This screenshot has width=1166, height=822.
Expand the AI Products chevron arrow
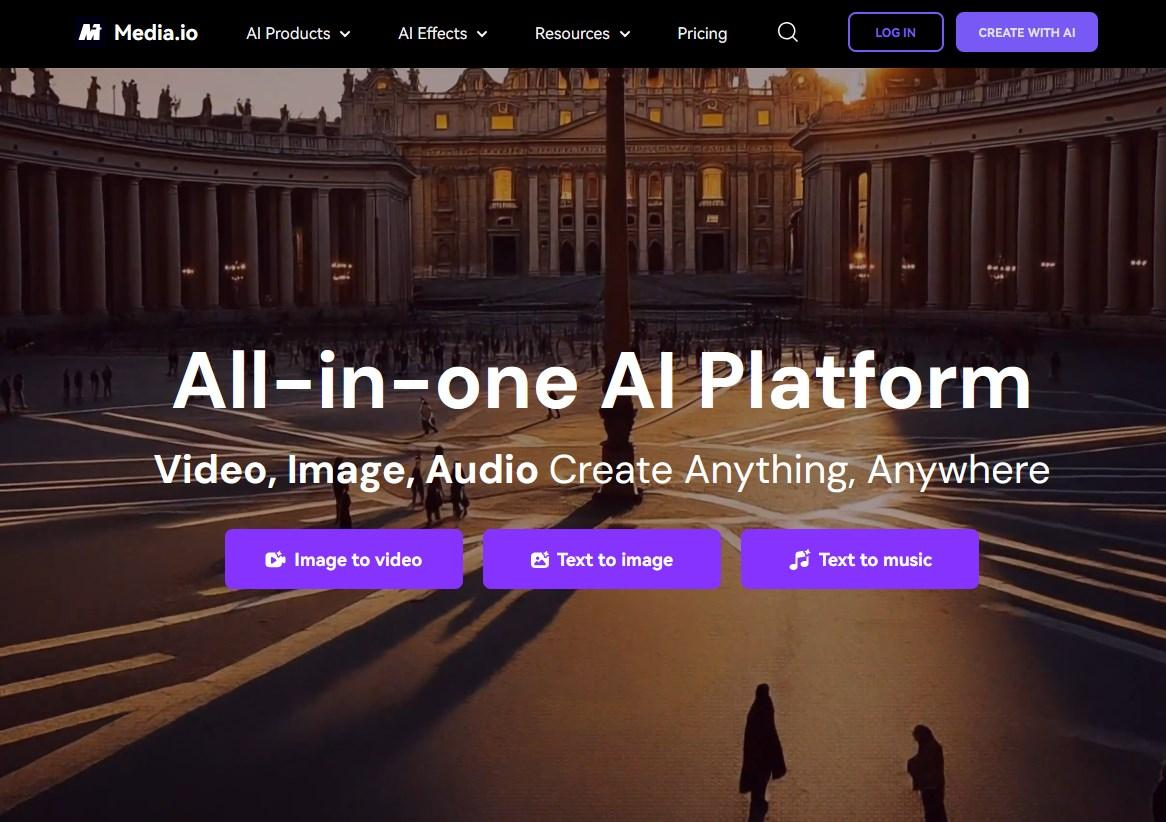(345, 34)
